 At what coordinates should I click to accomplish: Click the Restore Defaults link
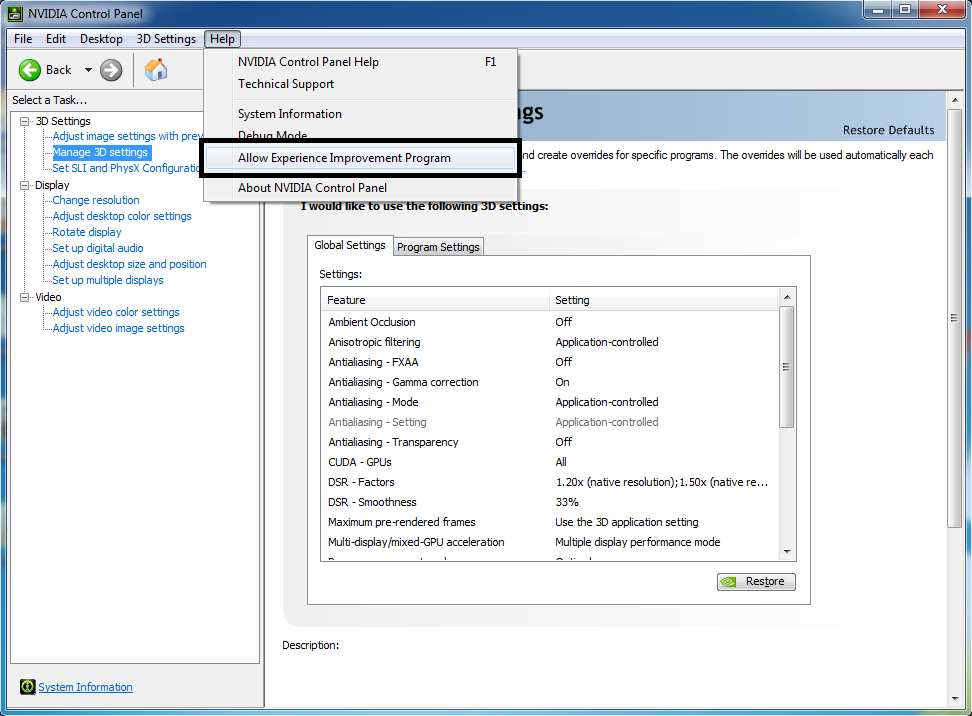(x=888, y=130)
